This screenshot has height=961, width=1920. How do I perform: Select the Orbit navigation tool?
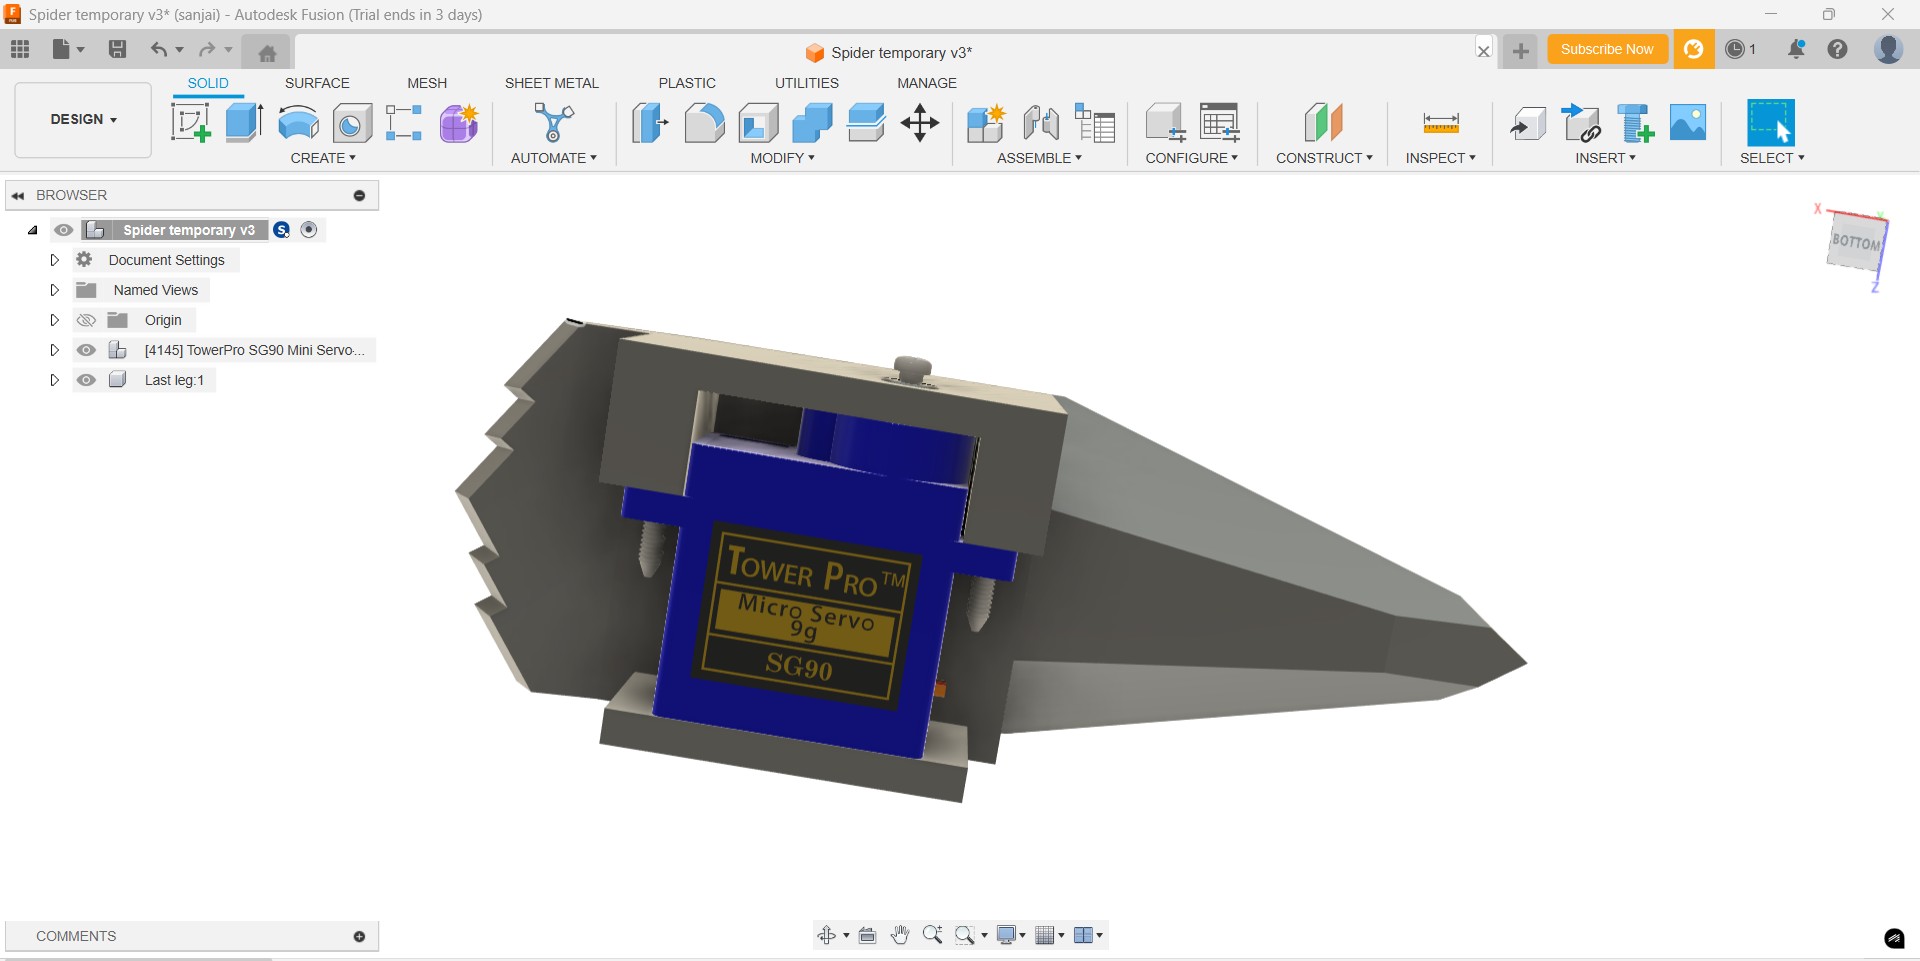click(827, 935)
